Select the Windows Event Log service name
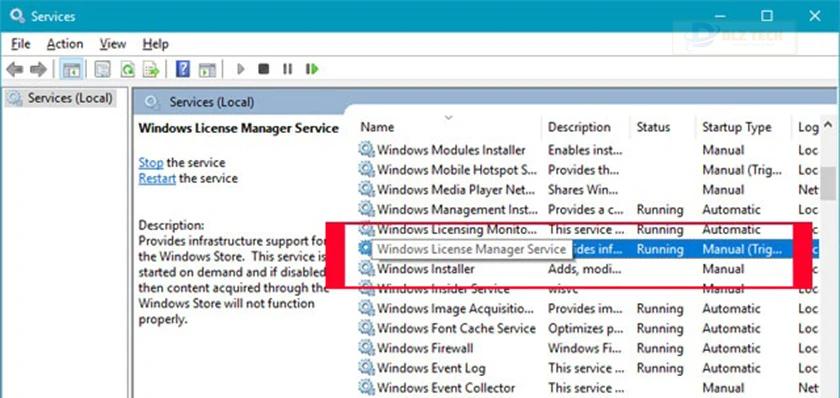 tap(431, 368)
